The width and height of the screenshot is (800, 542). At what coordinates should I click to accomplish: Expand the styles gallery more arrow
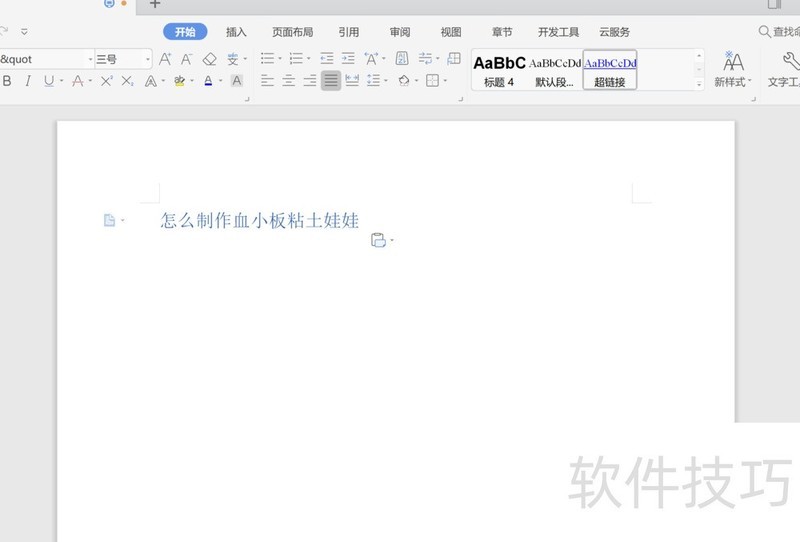click(x=699, y=83)
